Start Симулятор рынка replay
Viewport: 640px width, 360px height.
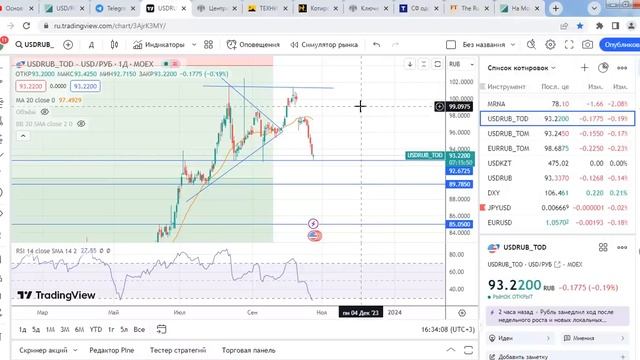[x=324, y=44]
